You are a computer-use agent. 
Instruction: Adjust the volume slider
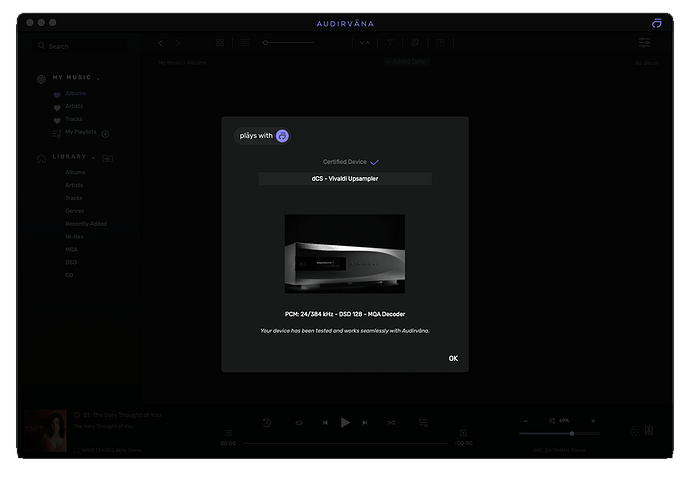pyautogui.click(x=559, y=434)
